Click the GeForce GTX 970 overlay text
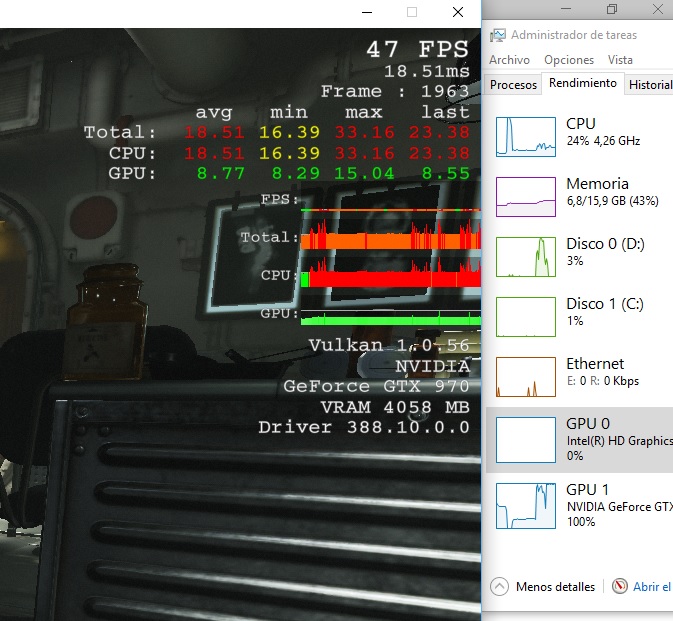Image resolution: width=673 pixels, height=621 pixels. pos(376,386)
